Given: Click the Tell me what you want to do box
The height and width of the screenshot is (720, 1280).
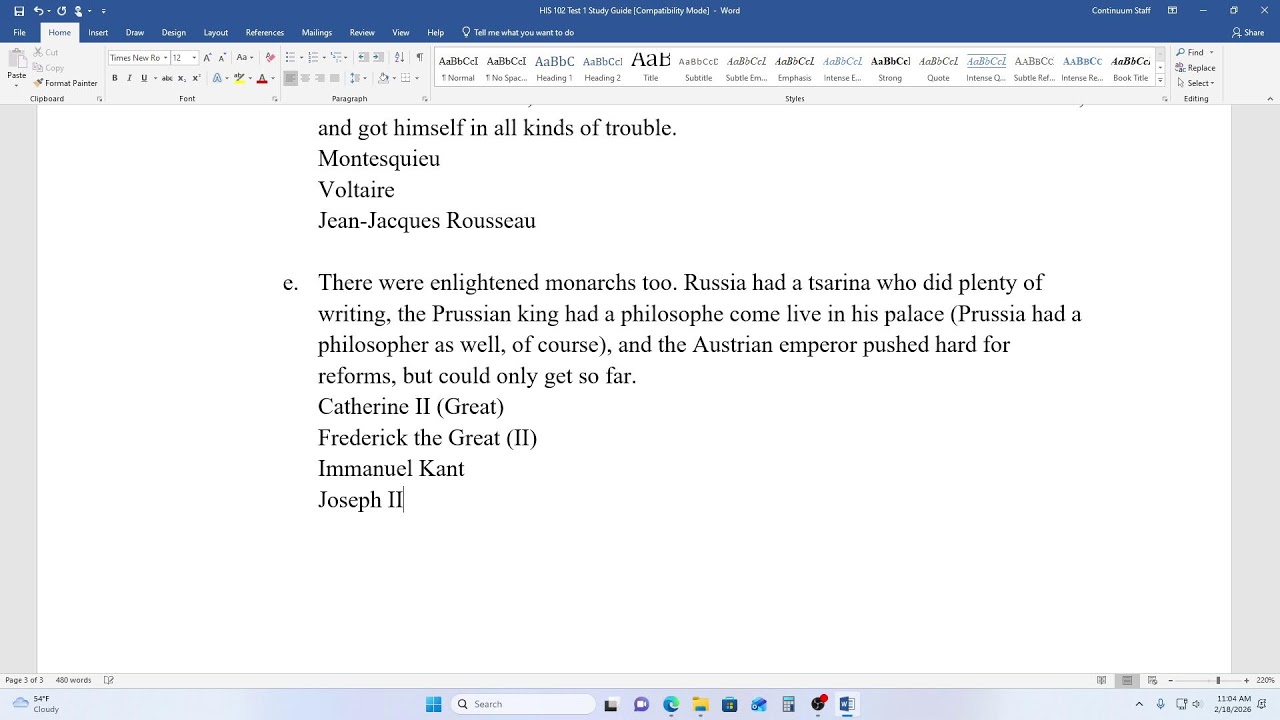Looking at the screenshot, I should 518,32.
